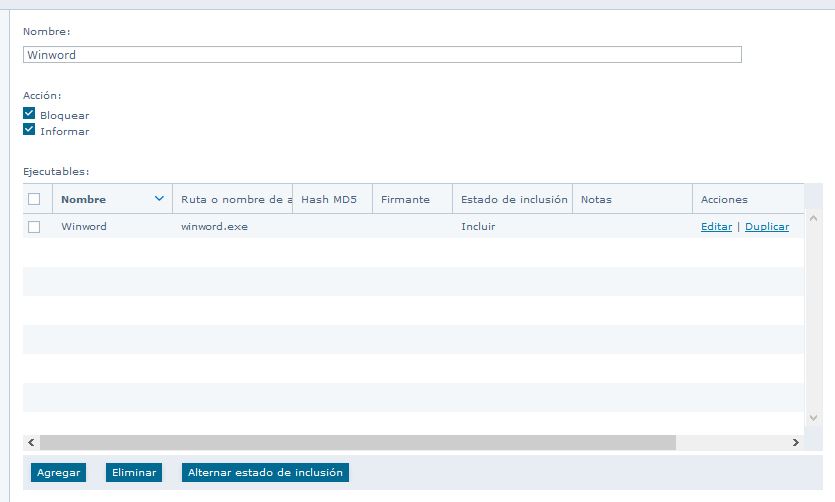Click the Nombre input field containing Winword

[x=382, y=54]
